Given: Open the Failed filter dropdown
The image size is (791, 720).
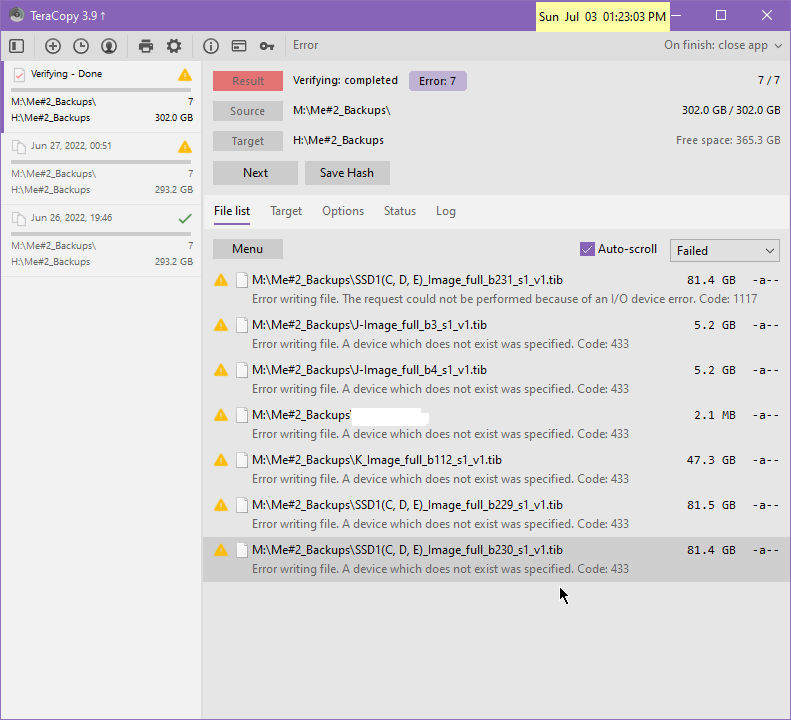Looking at the screenshot, I should [724, 250].
